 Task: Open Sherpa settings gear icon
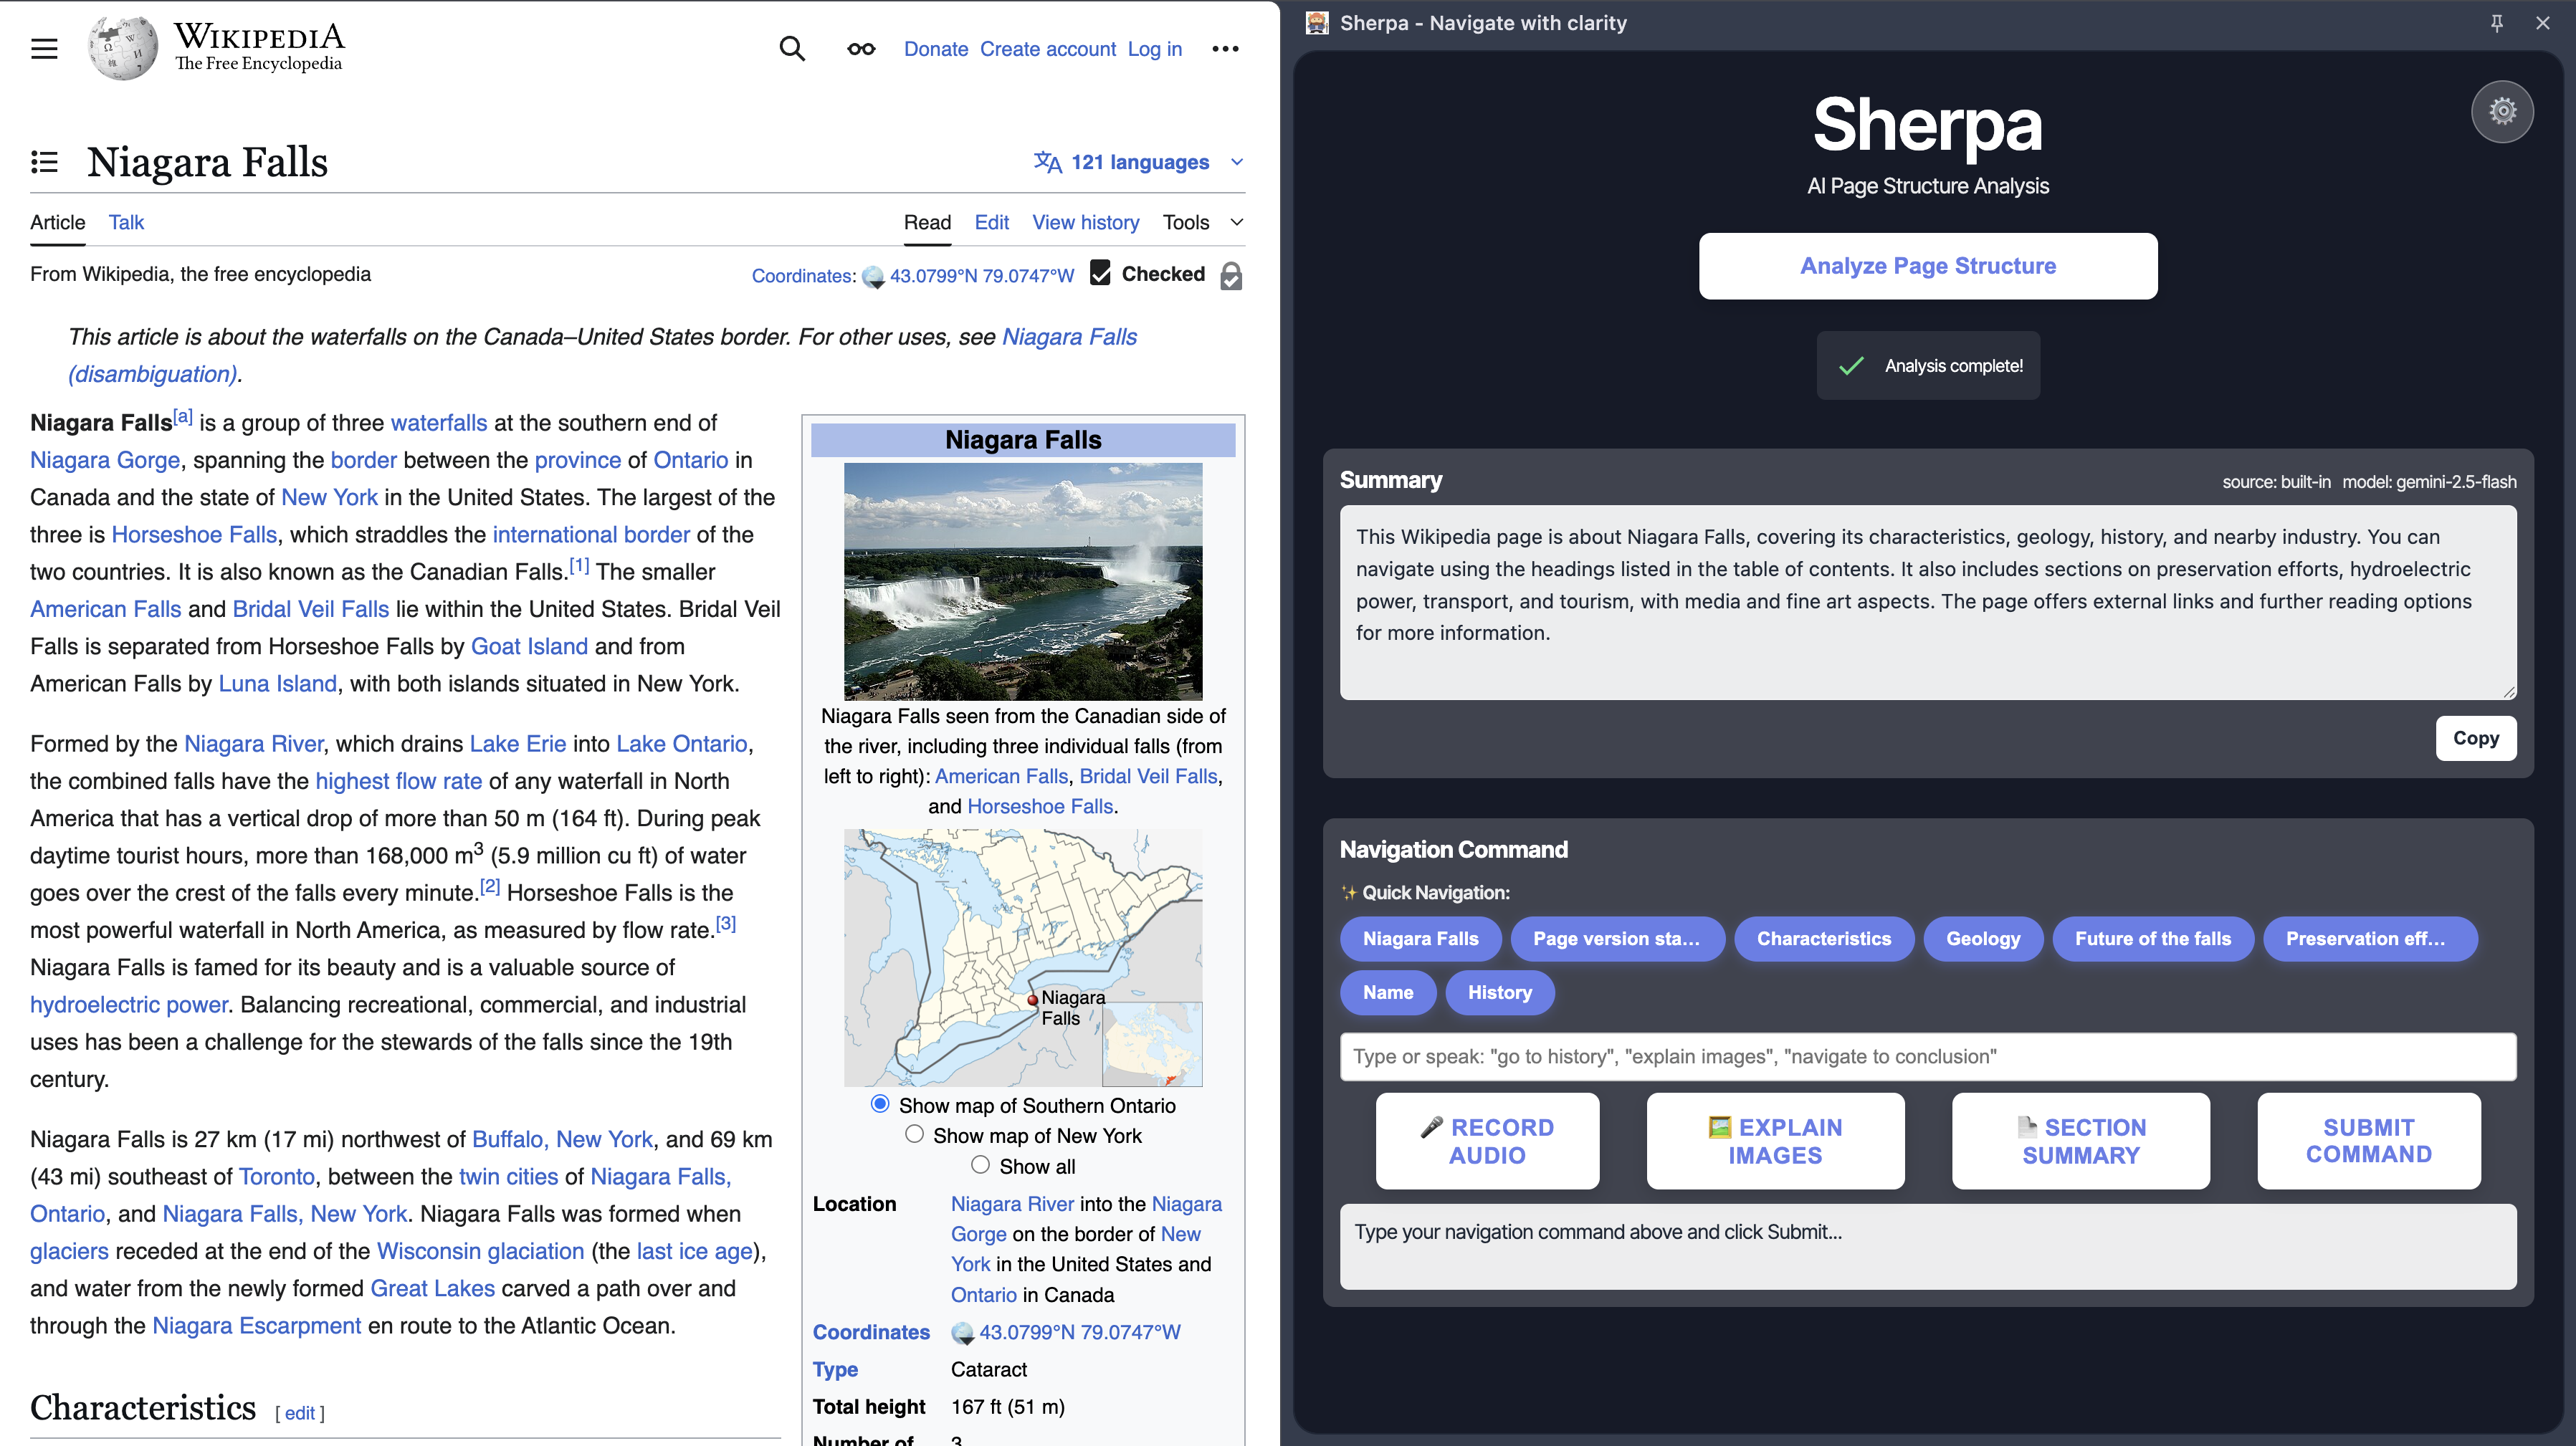point(2502,111)
